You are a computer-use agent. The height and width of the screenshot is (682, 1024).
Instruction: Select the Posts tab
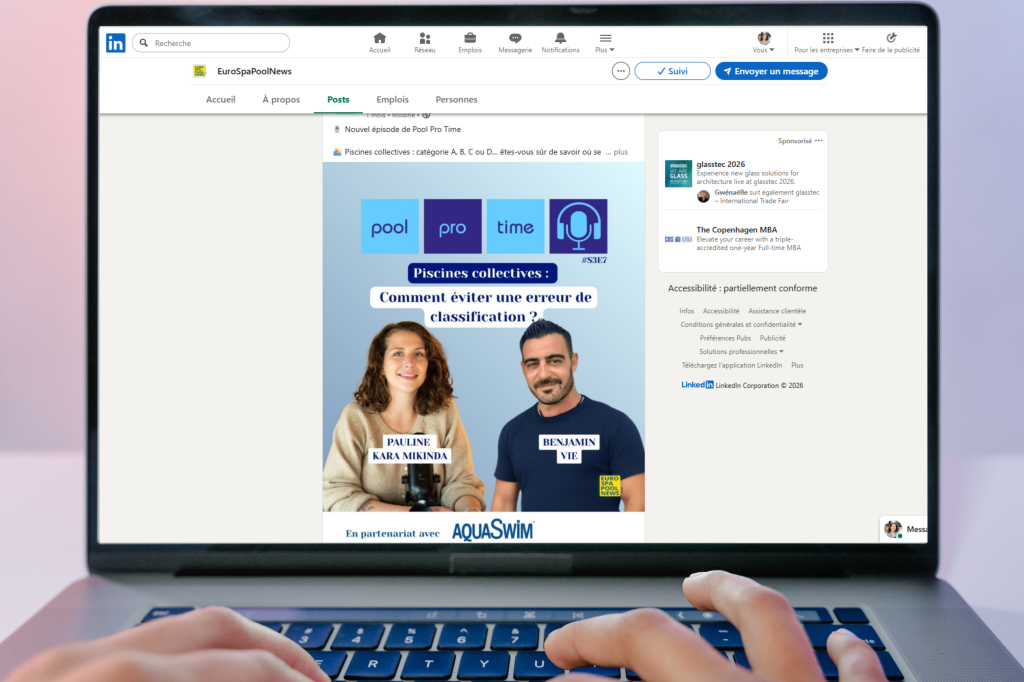coord(338,99)
